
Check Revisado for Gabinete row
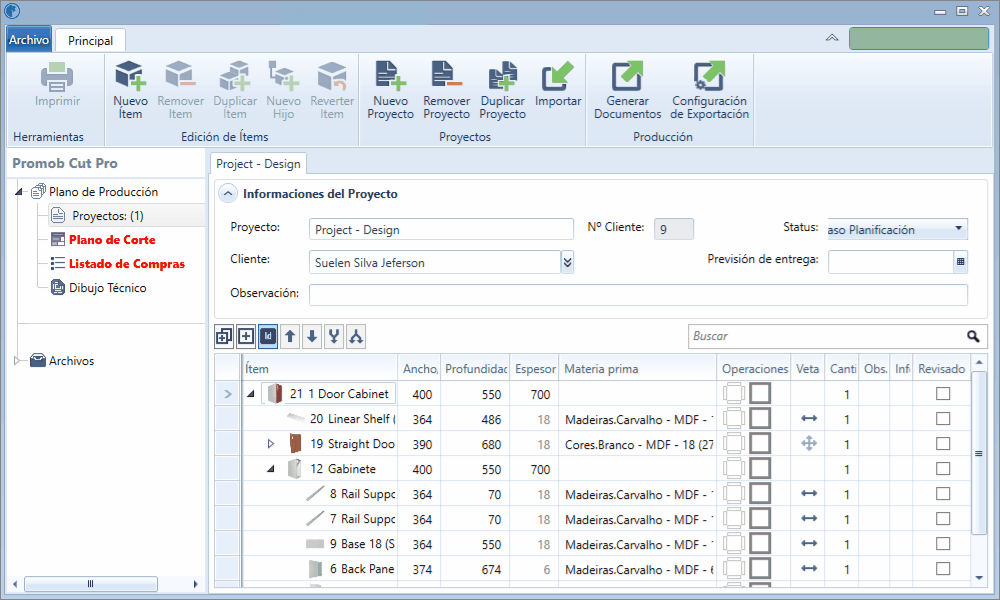click(943, 469)
